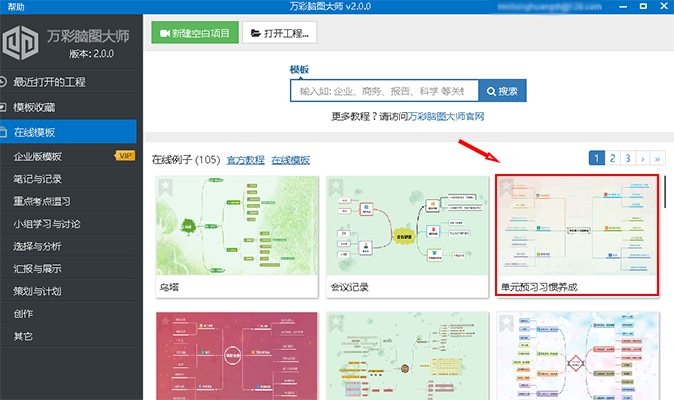The width and height of the screenshot is (674, 400).
Task: Click the VIP badge beside 企业版模板
Action: (x=125, y=155)
